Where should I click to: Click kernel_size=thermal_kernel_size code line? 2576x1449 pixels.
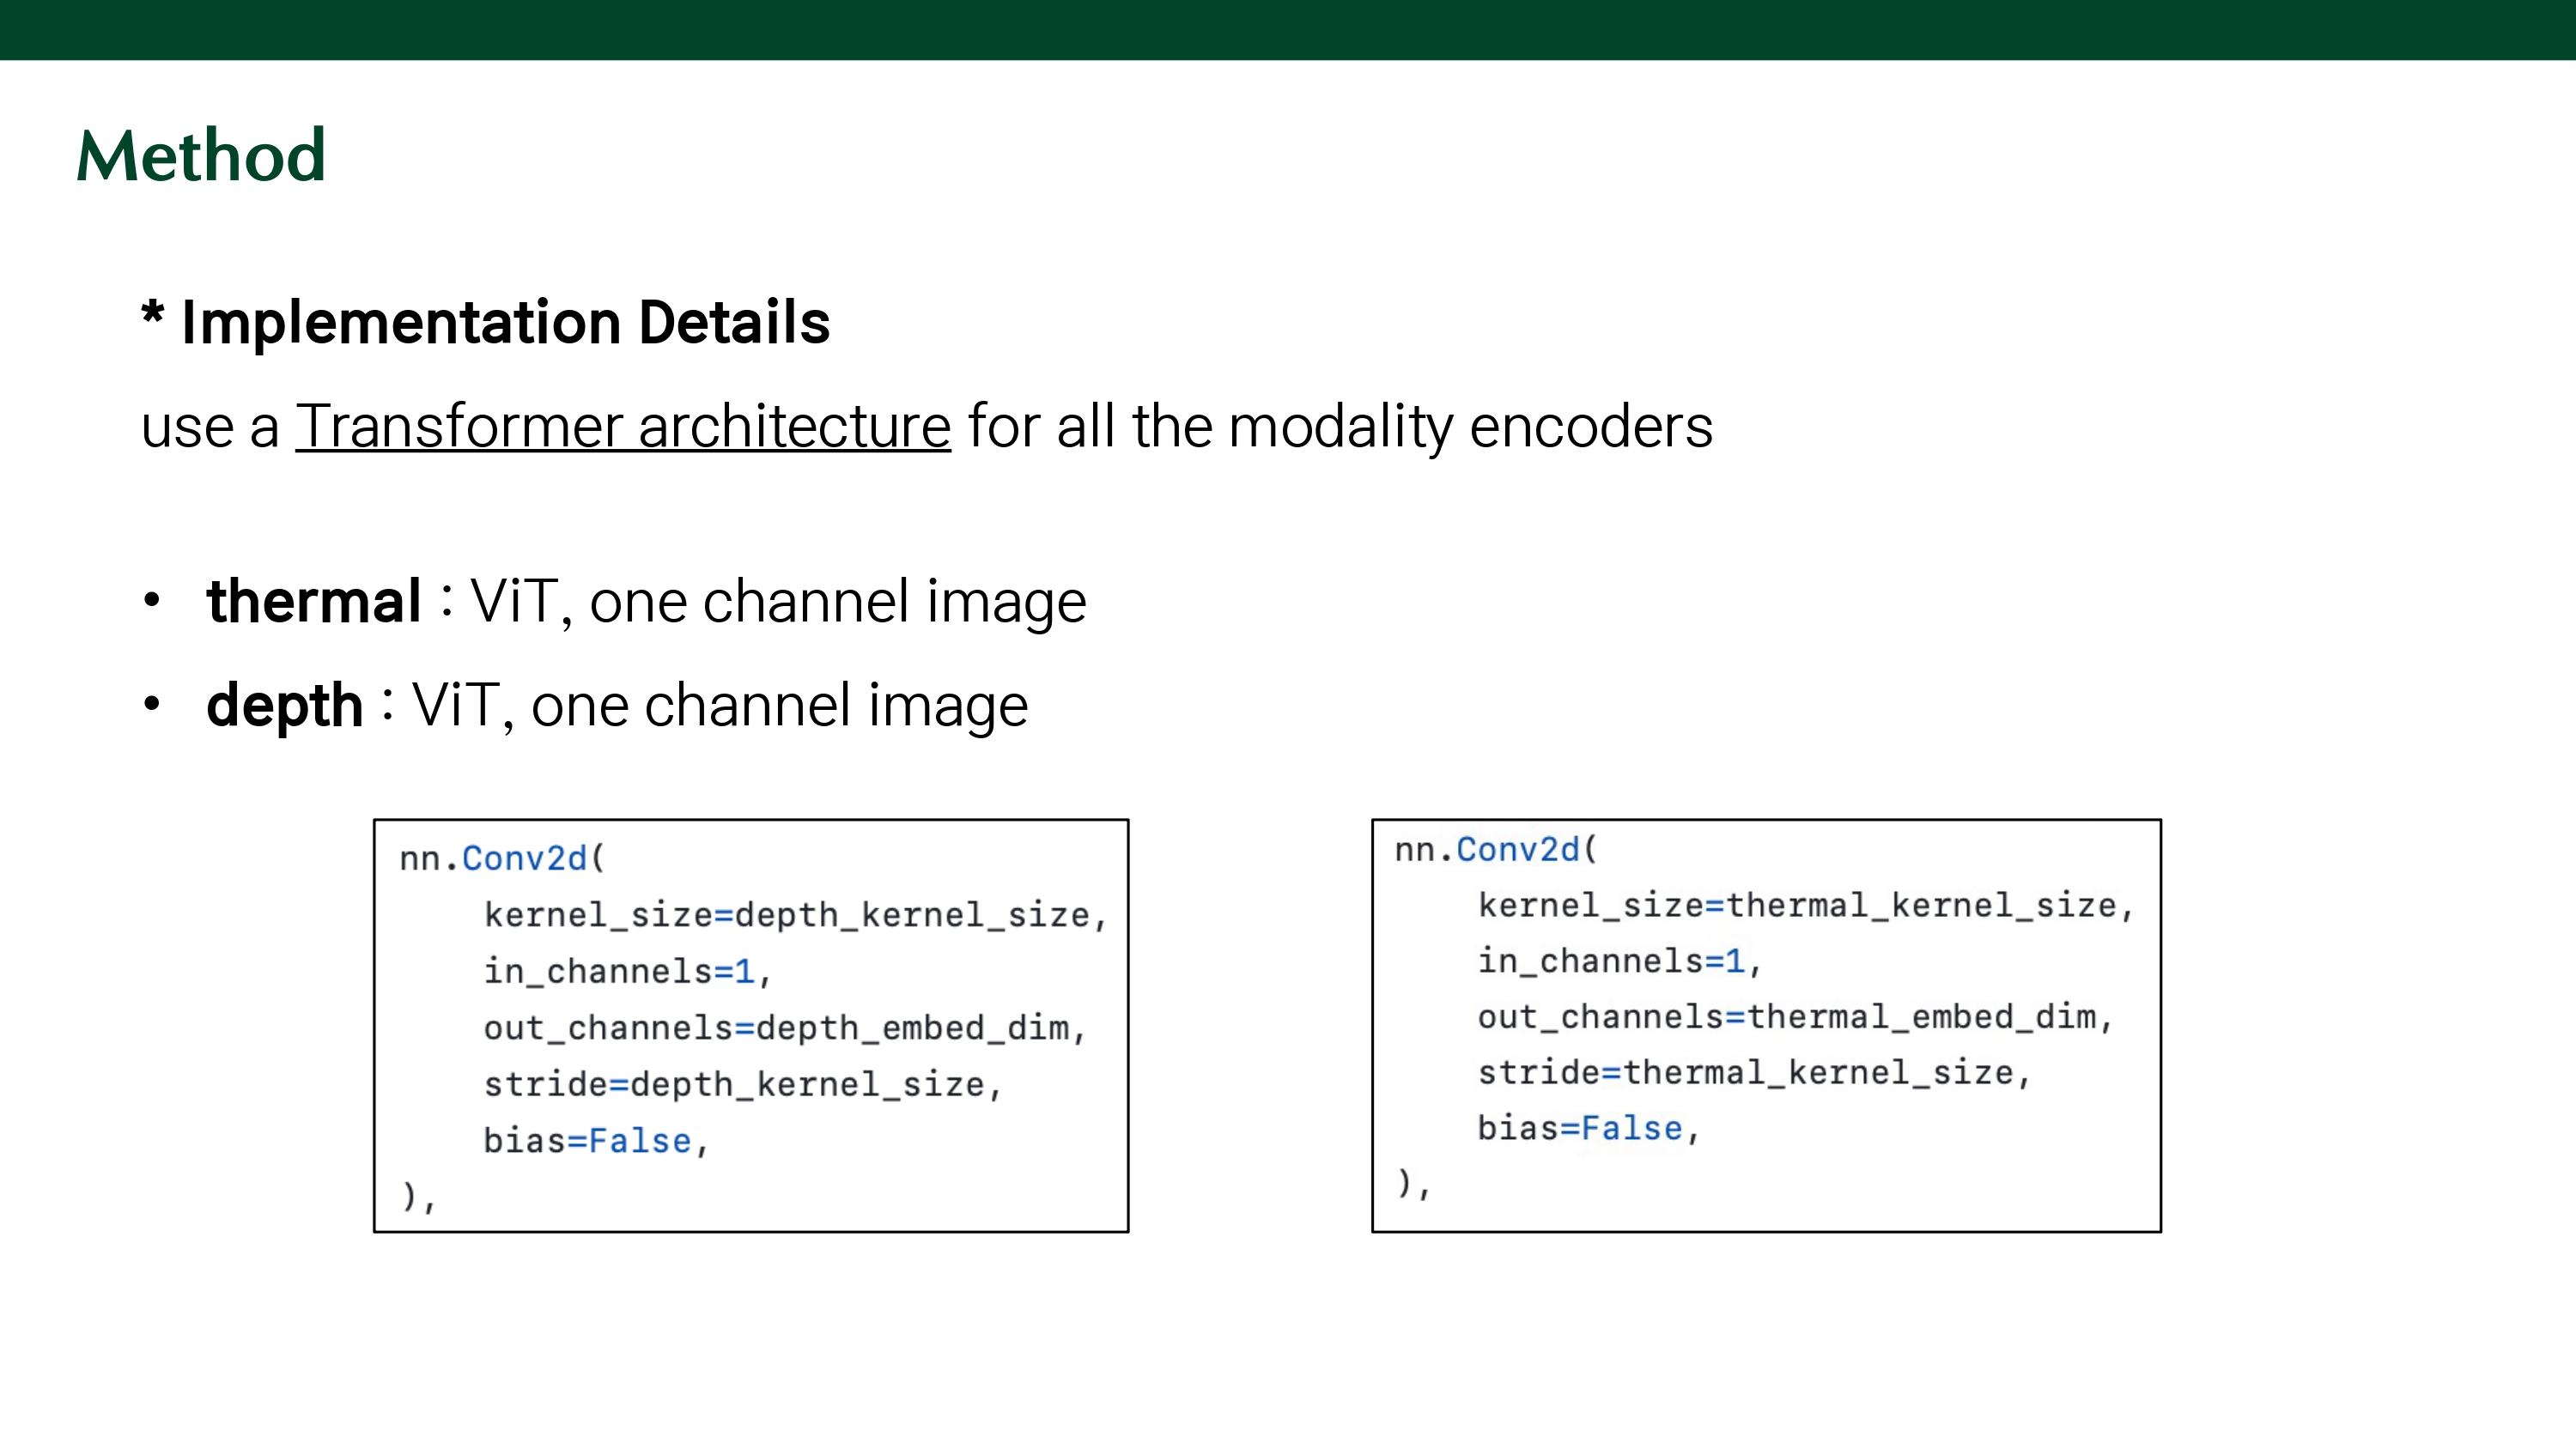[1805, 905]
